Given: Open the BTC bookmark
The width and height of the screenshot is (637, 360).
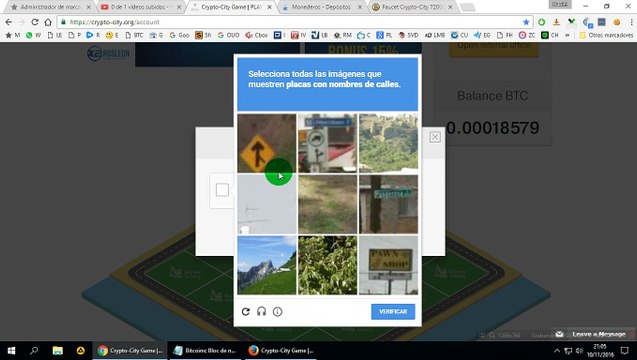Looking at the screenshot, I should click(x=134, y=35).
